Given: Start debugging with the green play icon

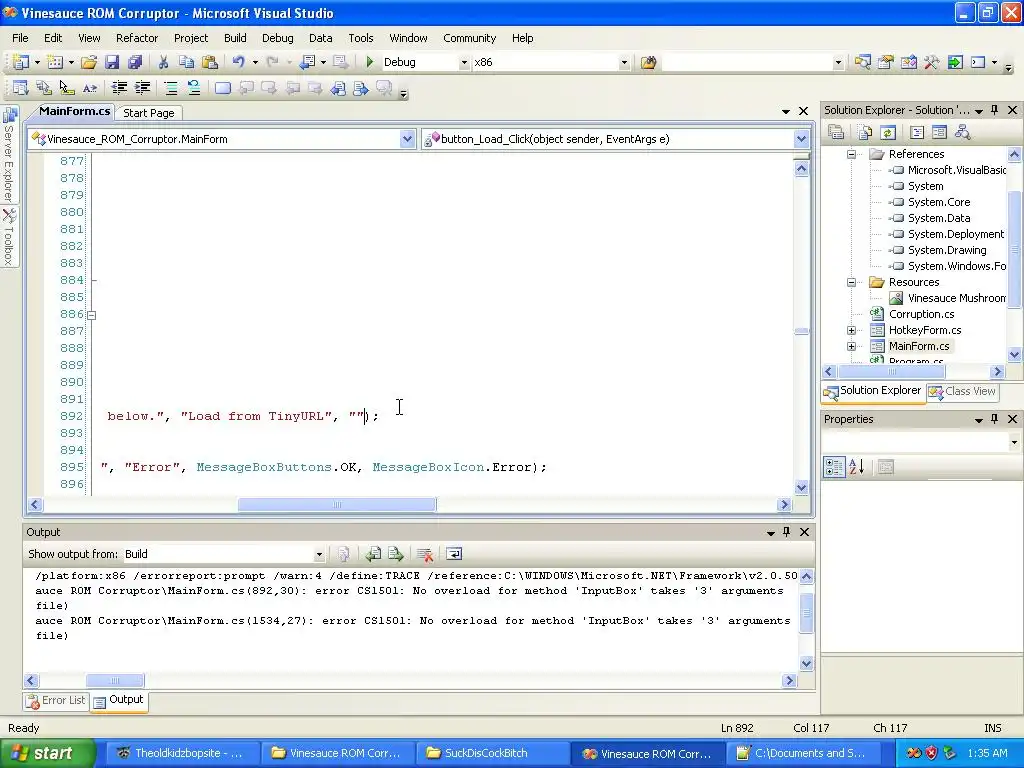Looking at the screenshot, I should pyautogui.click(x=370, y=62).
